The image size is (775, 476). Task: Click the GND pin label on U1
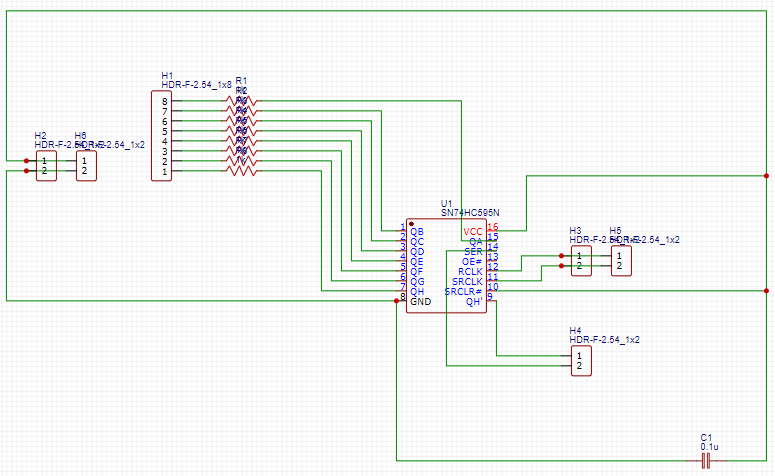coord(421,302)
